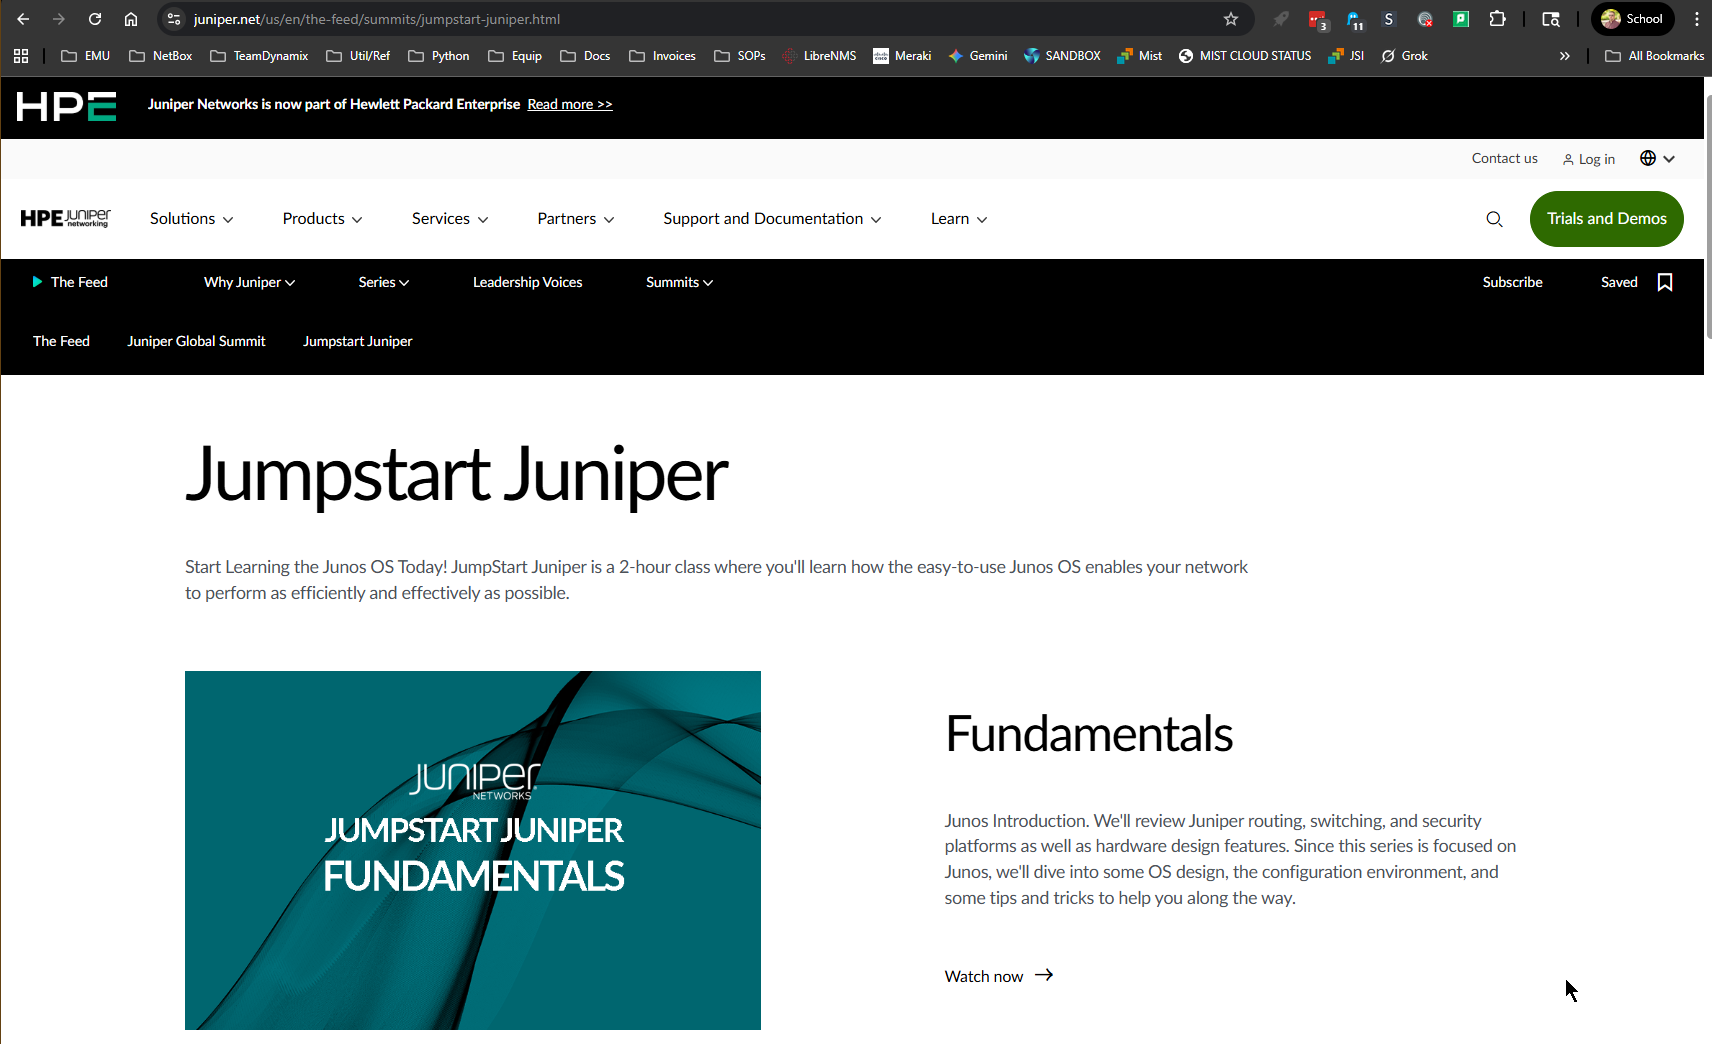Open the TeamDynamix bookmarks folder
Viewport: 1712px width, 1044px height.
point(259,56)
